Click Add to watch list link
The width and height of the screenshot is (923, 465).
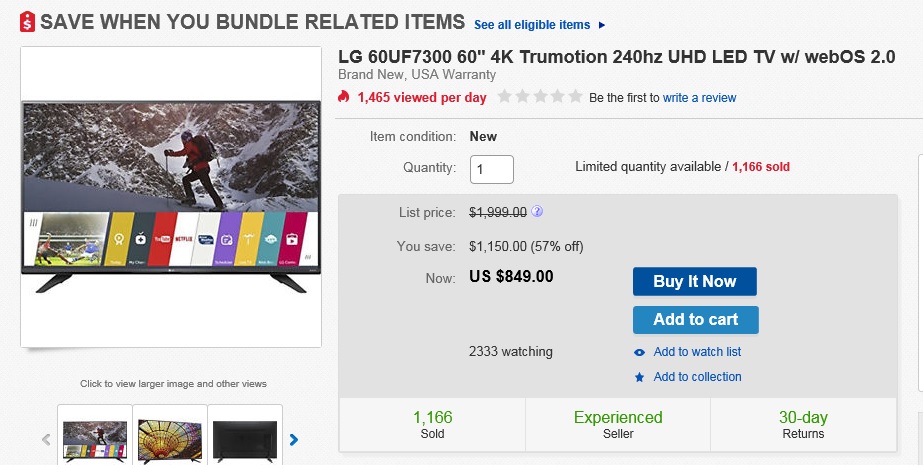coord(697,352)
